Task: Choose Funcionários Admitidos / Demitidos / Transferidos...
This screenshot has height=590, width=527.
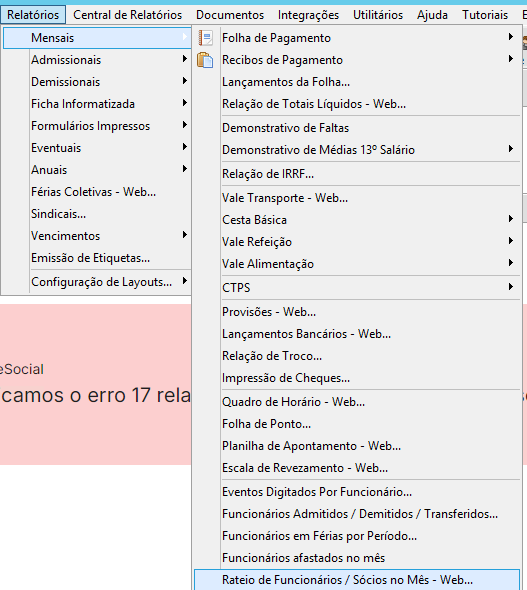Action: coord(357,514)
